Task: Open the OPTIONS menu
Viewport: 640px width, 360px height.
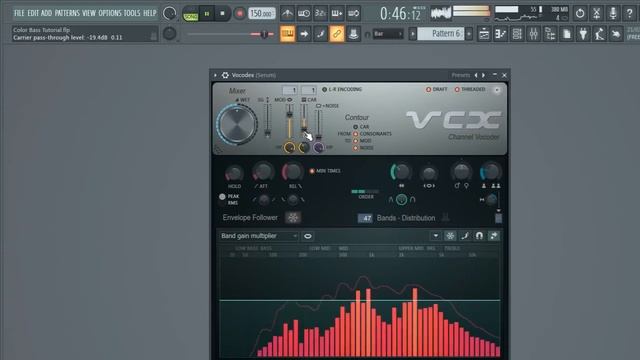Action: pos(110,13)
